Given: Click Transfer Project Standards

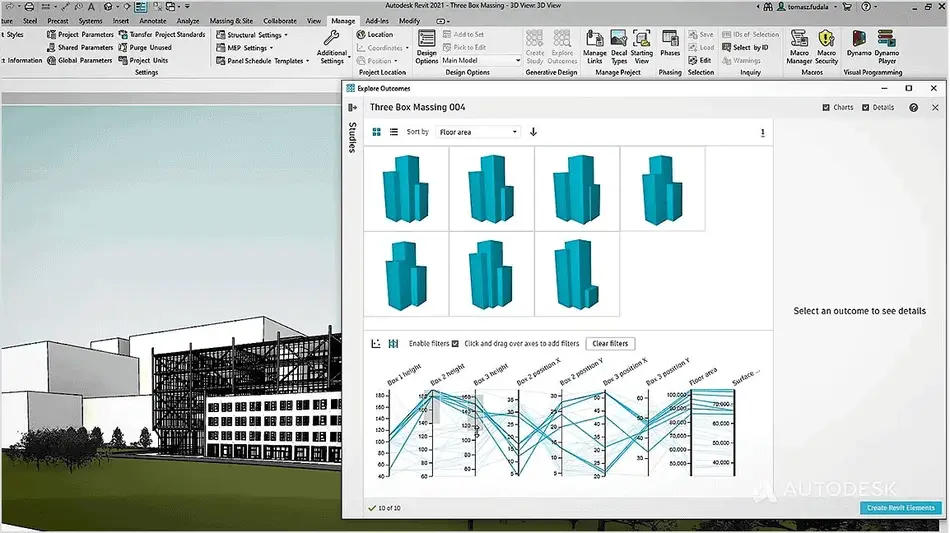Looking at the screenshot, I should [x=162, y=35].
